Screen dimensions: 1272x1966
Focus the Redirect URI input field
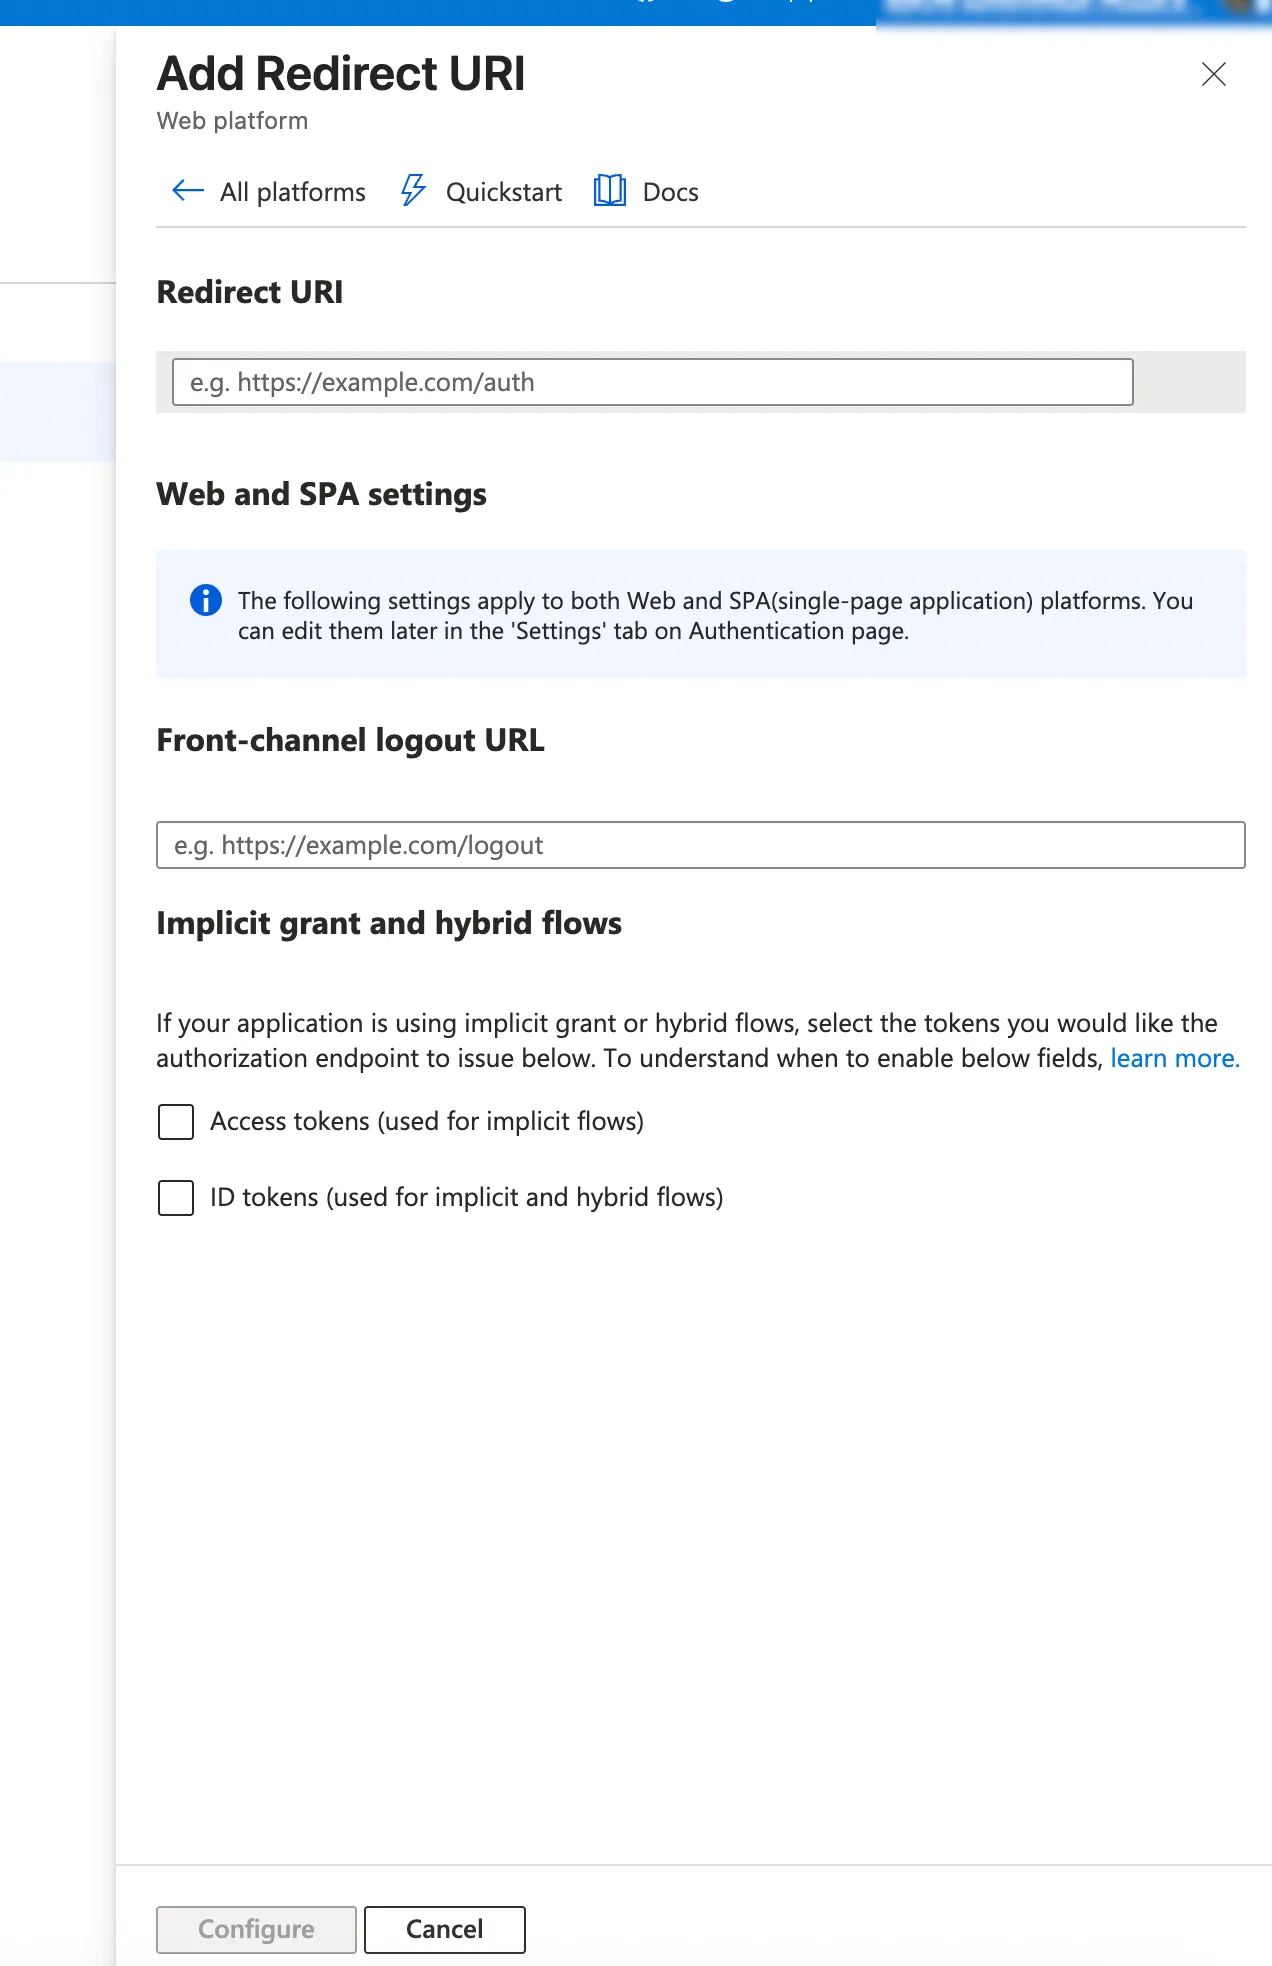(652, 382)
